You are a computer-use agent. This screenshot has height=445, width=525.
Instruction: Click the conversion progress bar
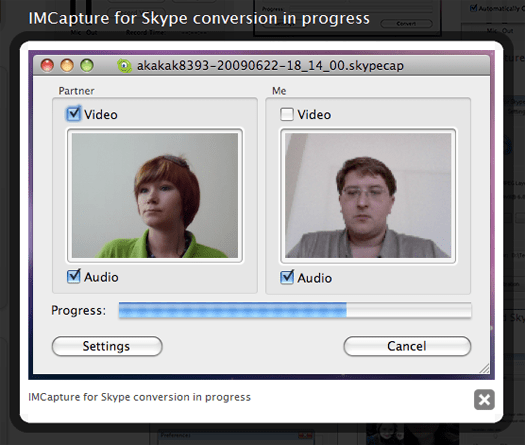click(295, 310)
